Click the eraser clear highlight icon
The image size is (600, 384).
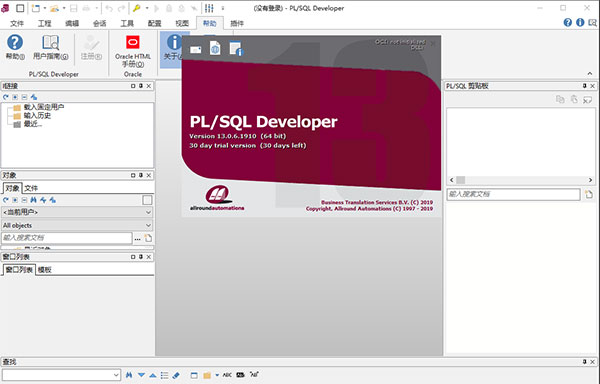(x=176, y=375)
